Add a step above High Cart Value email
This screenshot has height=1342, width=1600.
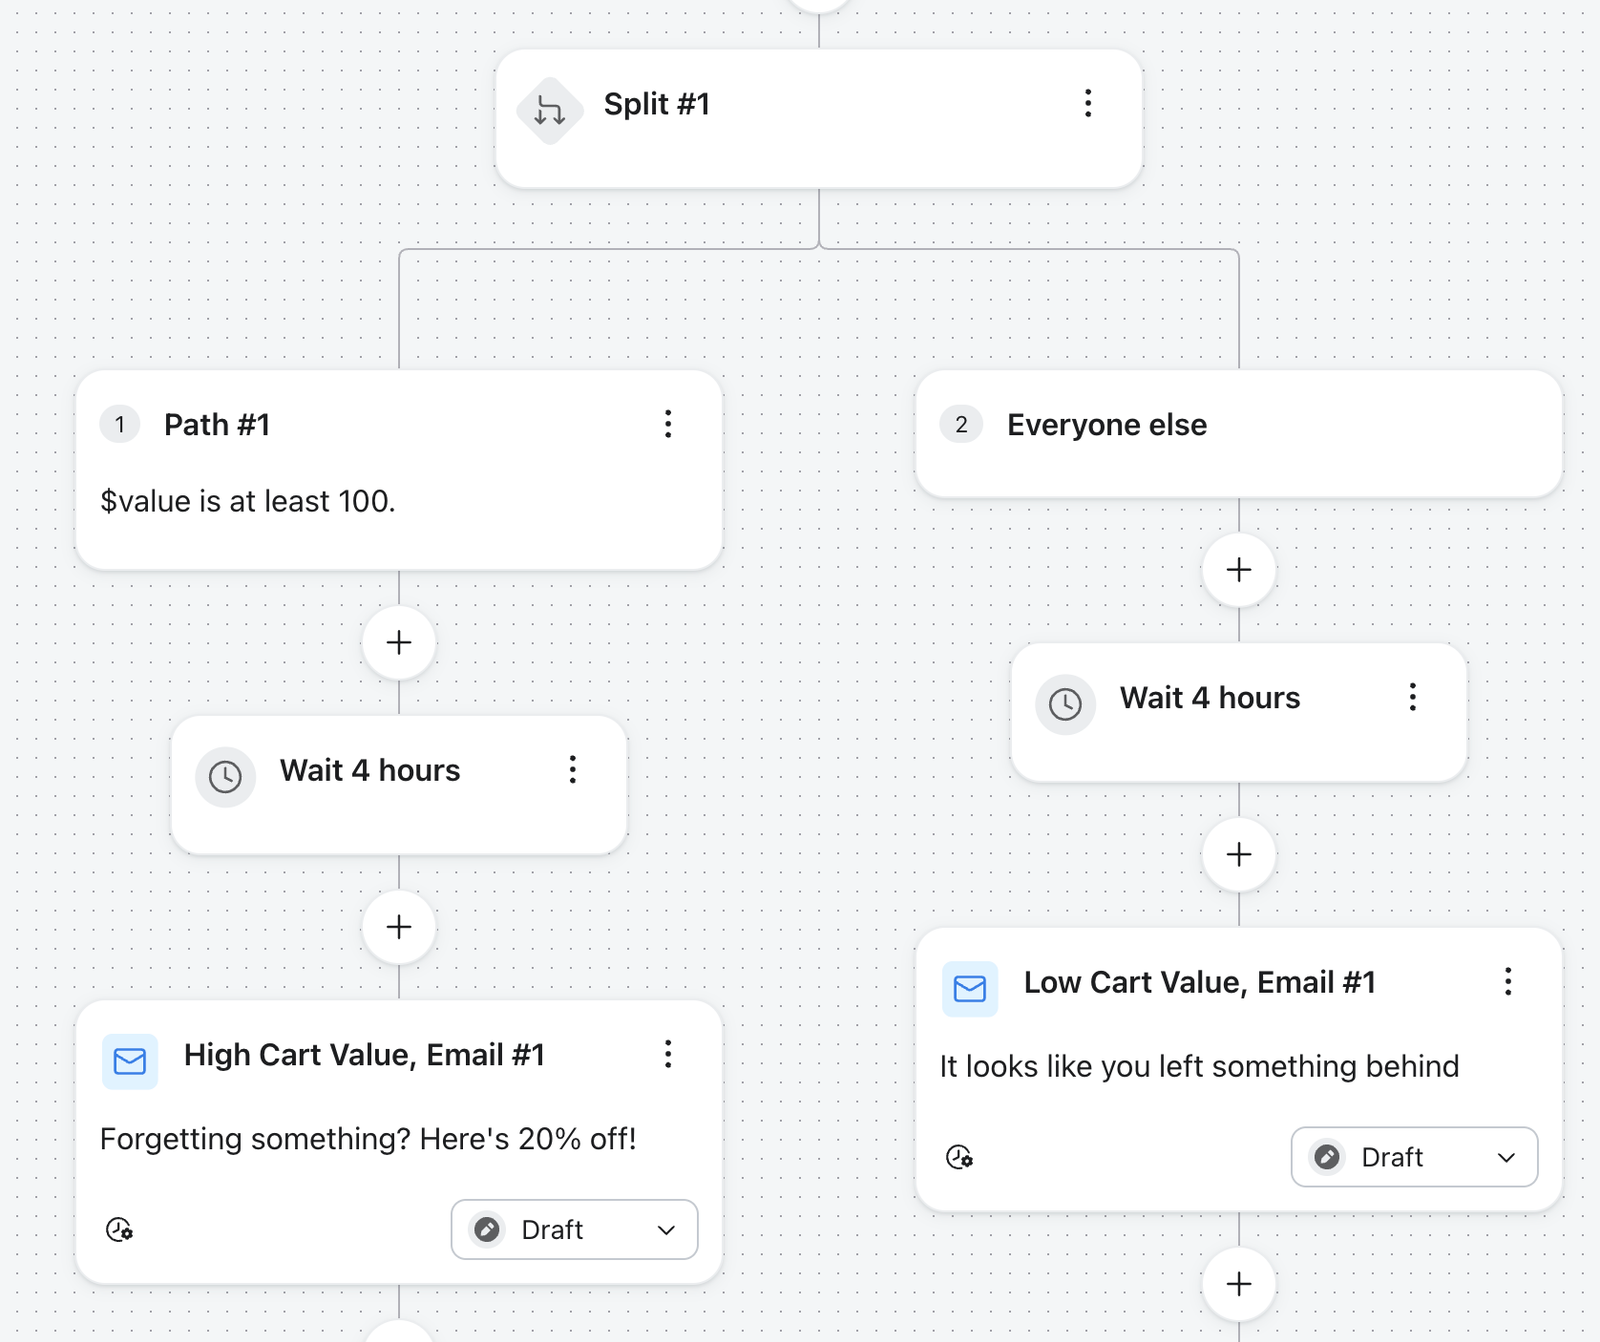(x=399, y=927)
